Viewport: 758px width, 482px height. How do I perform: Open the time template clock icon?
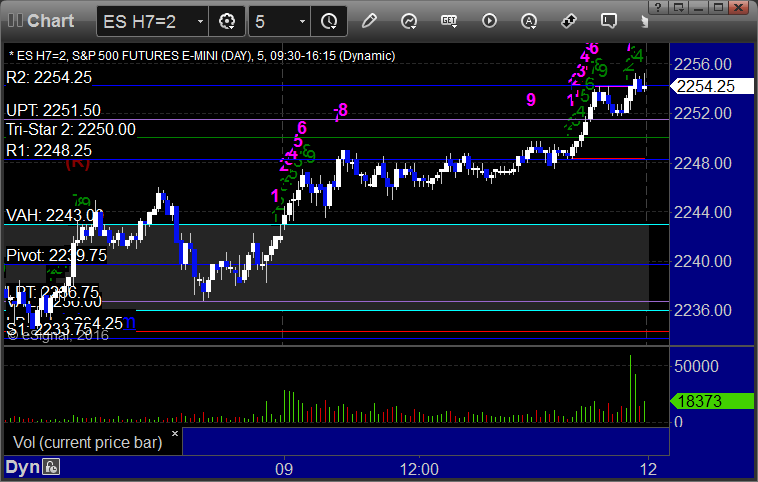tap(329, 21)
